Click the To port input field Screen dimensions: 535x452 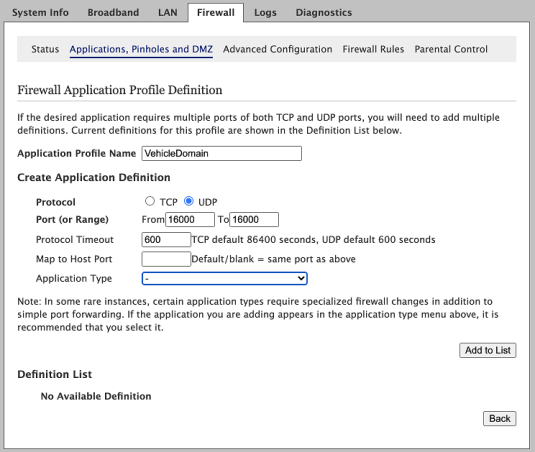click(x=254, y=219)
